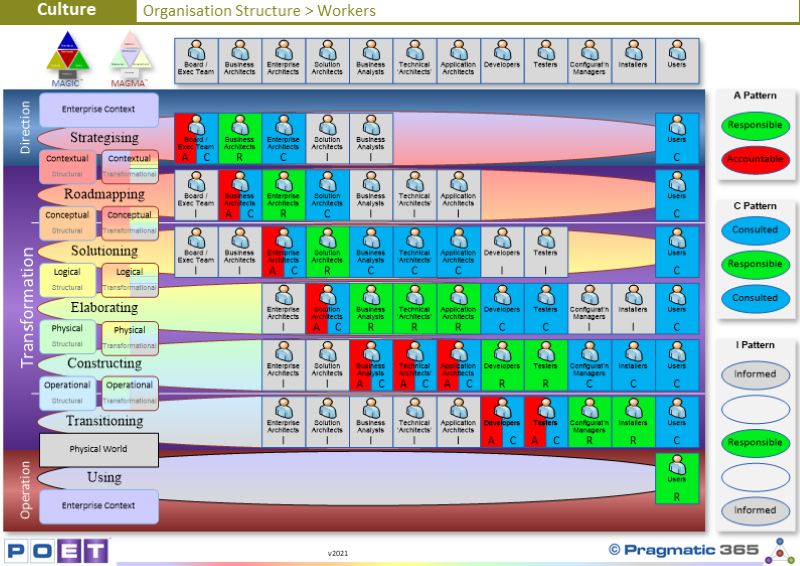Select Board / Exec Team icon in top row
This screenshot has width=800, height=566.
pos(196,60)
